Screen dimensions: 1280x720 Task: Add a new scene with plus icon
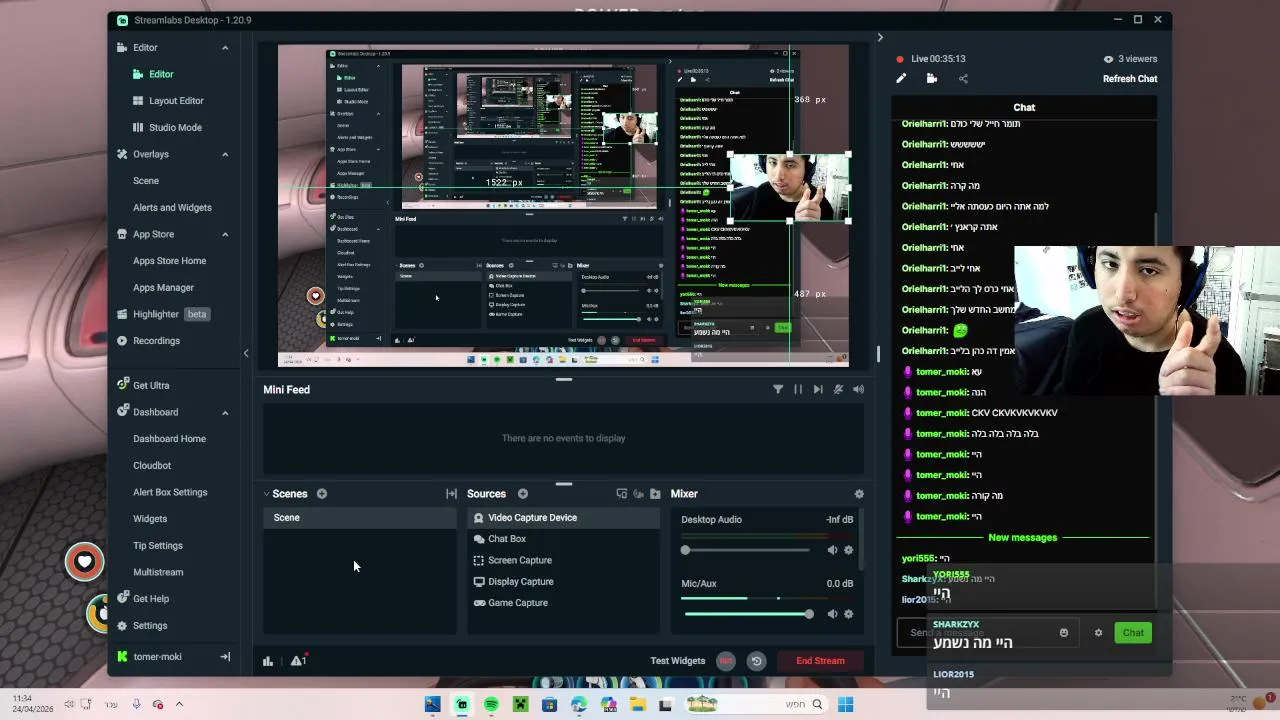point(322,494)
